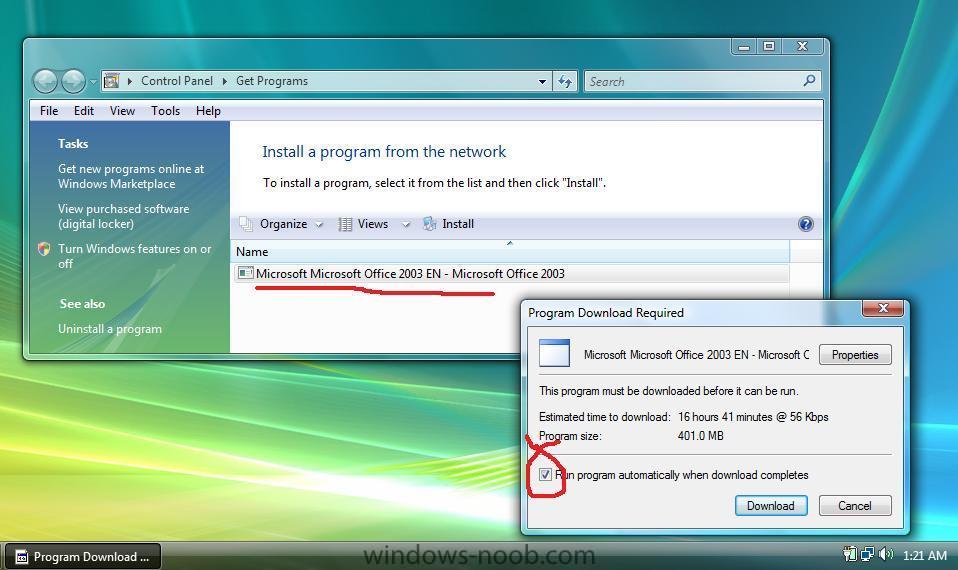Click the Back navigation arrow
Screen dimensions: 958x570
(45, 81)
